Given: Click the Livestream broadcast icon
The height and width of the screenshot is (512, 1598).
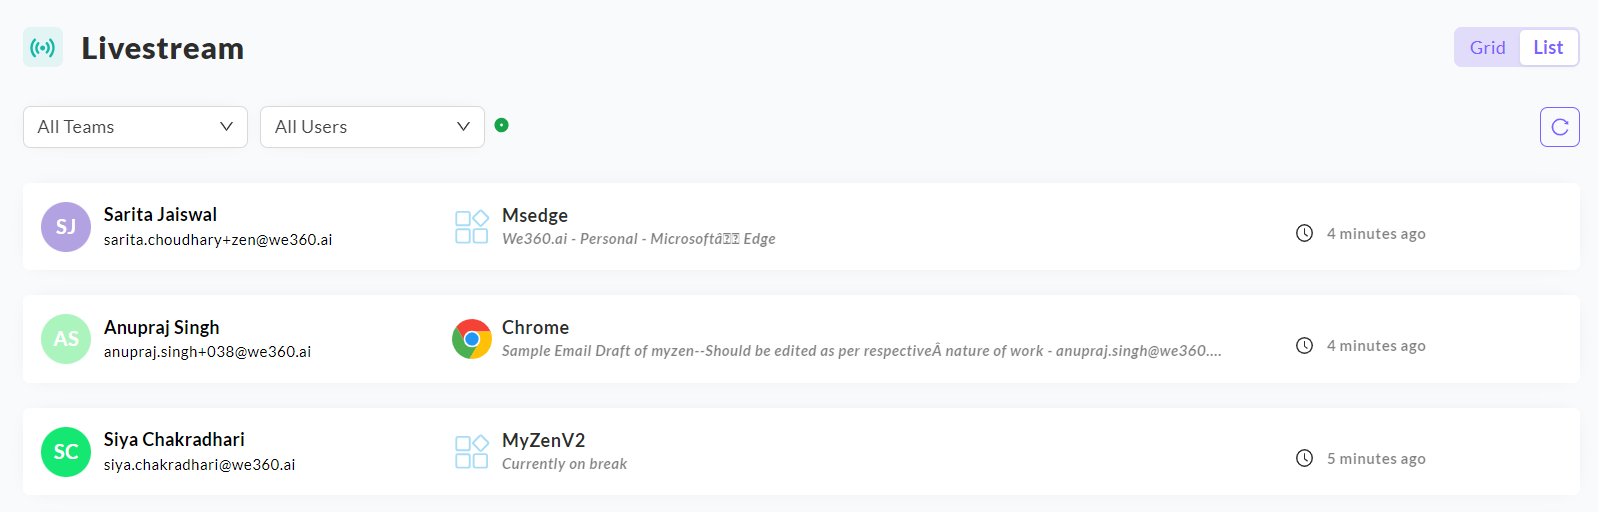Looking at the screenshot, I should pyautogui.click(x=43, y=47).
